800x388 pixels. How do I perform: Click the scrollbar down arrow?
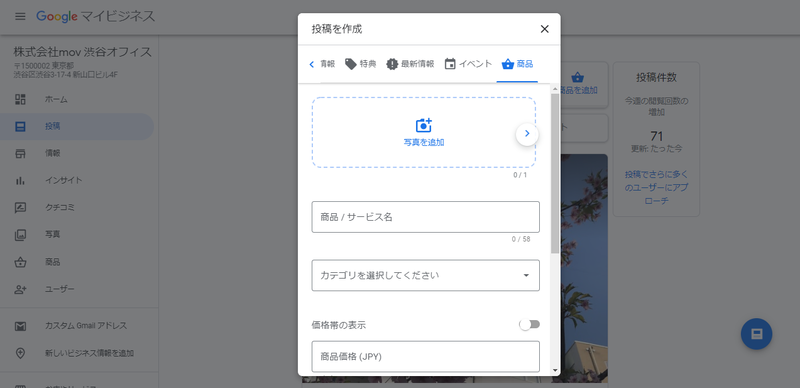[x=555, y=371]
